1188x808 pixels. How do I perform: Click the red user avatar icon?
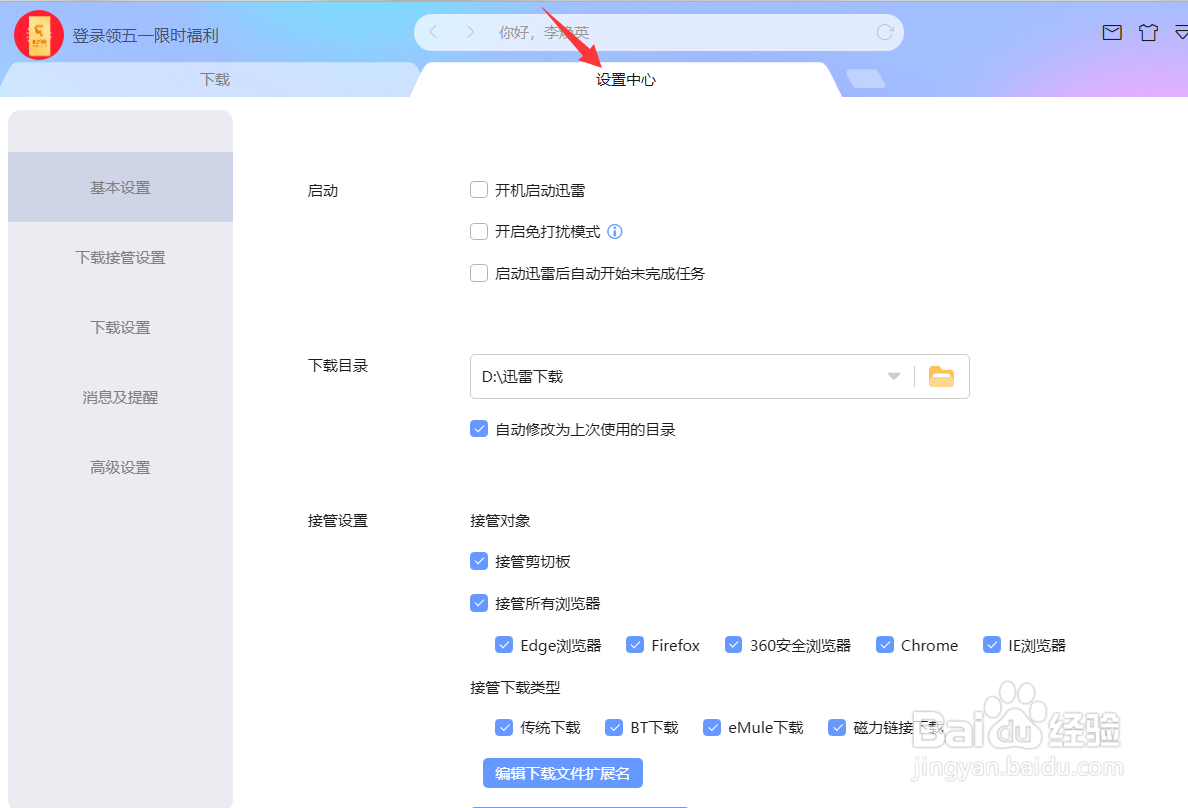[39, 35]
